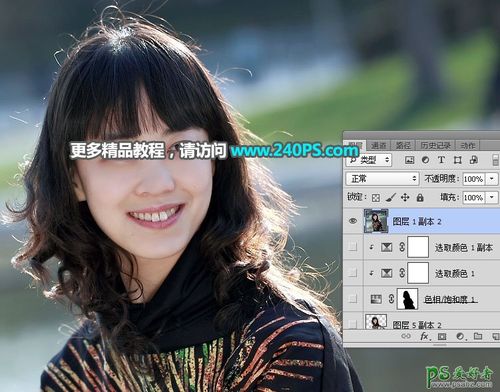500x392 pixels.
Task: Open 类型 filter type dropdown
Action: 369,160
